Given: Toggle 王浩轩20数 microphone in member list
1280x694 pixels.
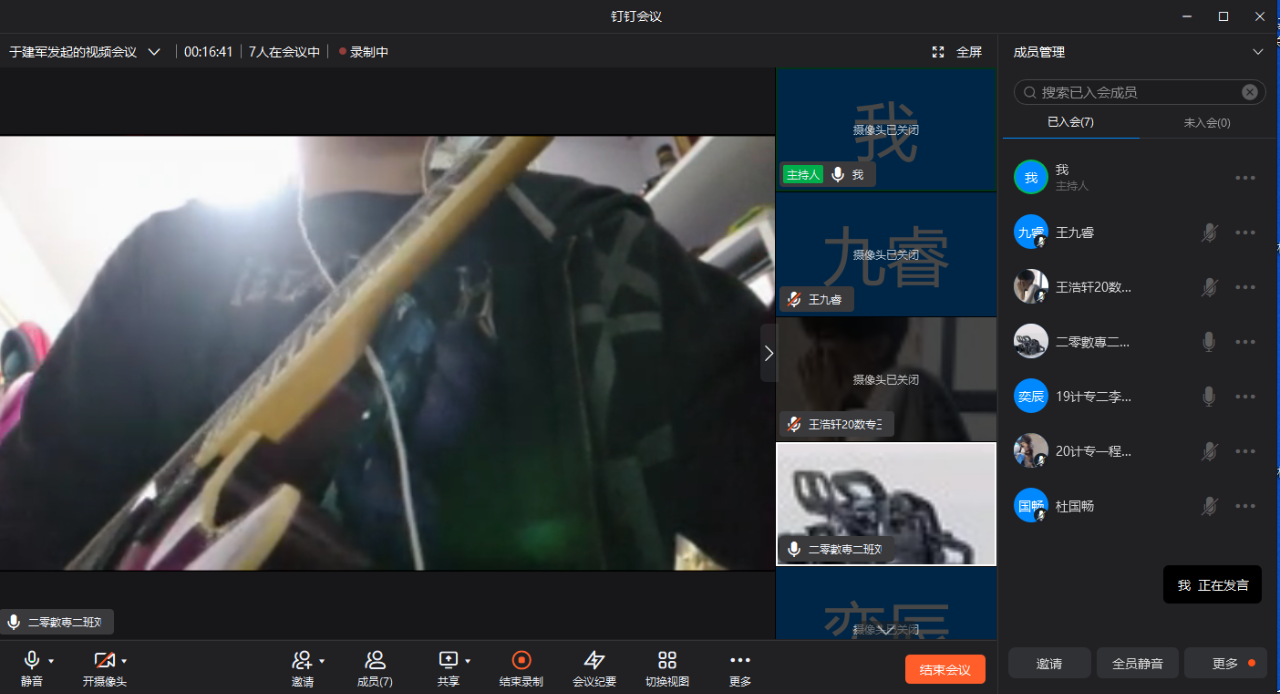Looking at the screenshot, I should tap(1209, 287).
